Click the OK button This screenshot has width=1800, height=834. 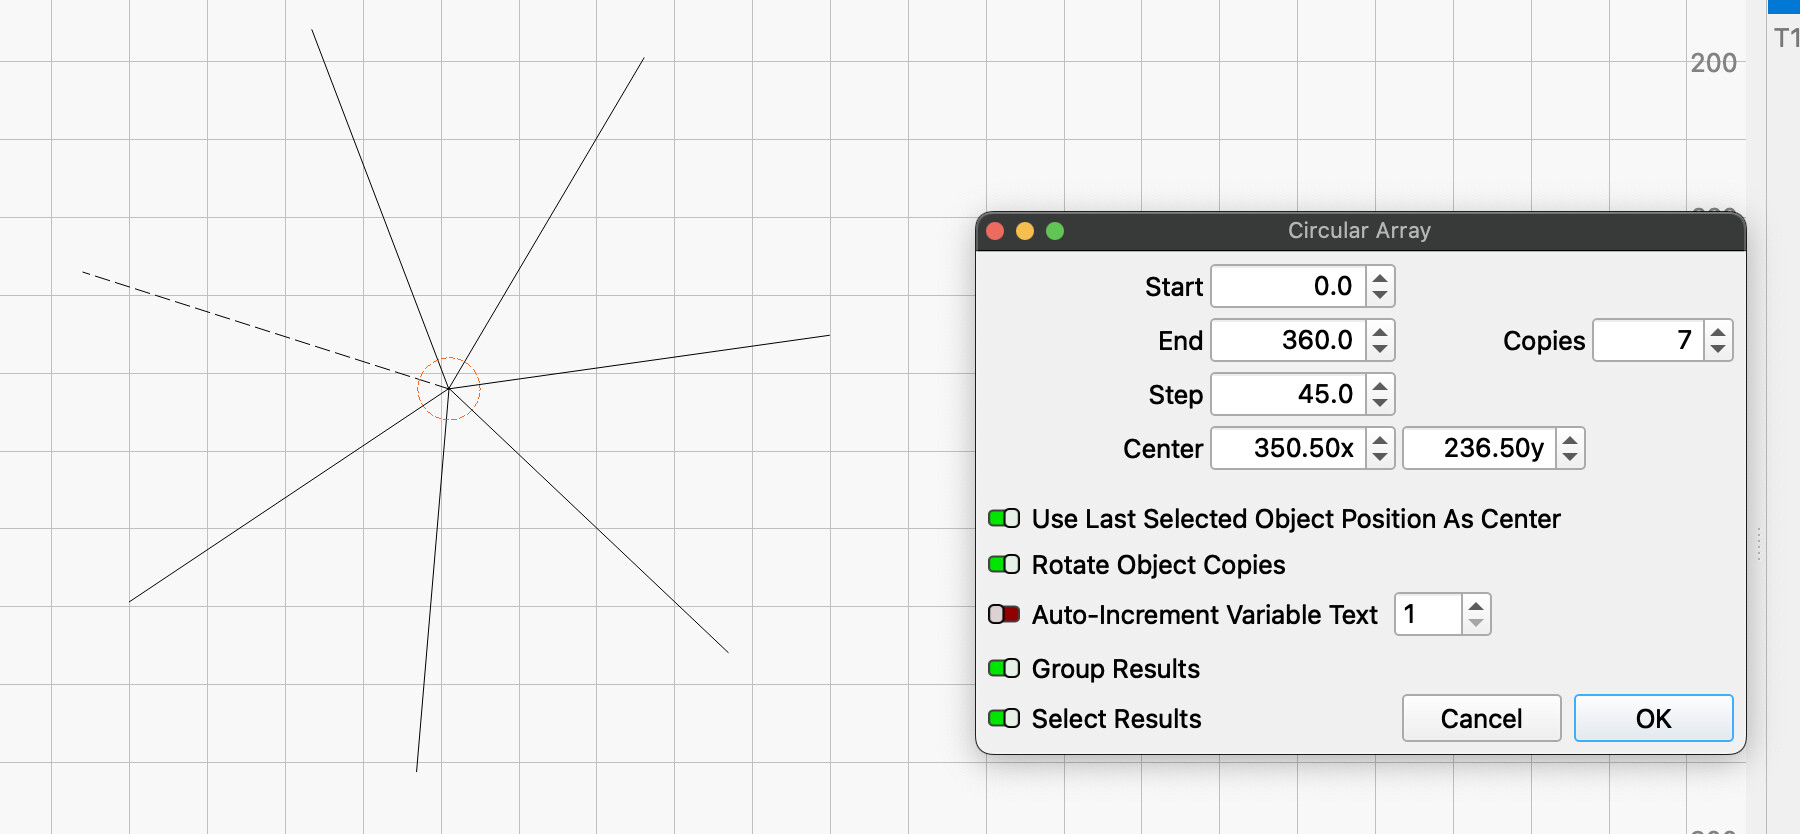[x=1653, y=718]
